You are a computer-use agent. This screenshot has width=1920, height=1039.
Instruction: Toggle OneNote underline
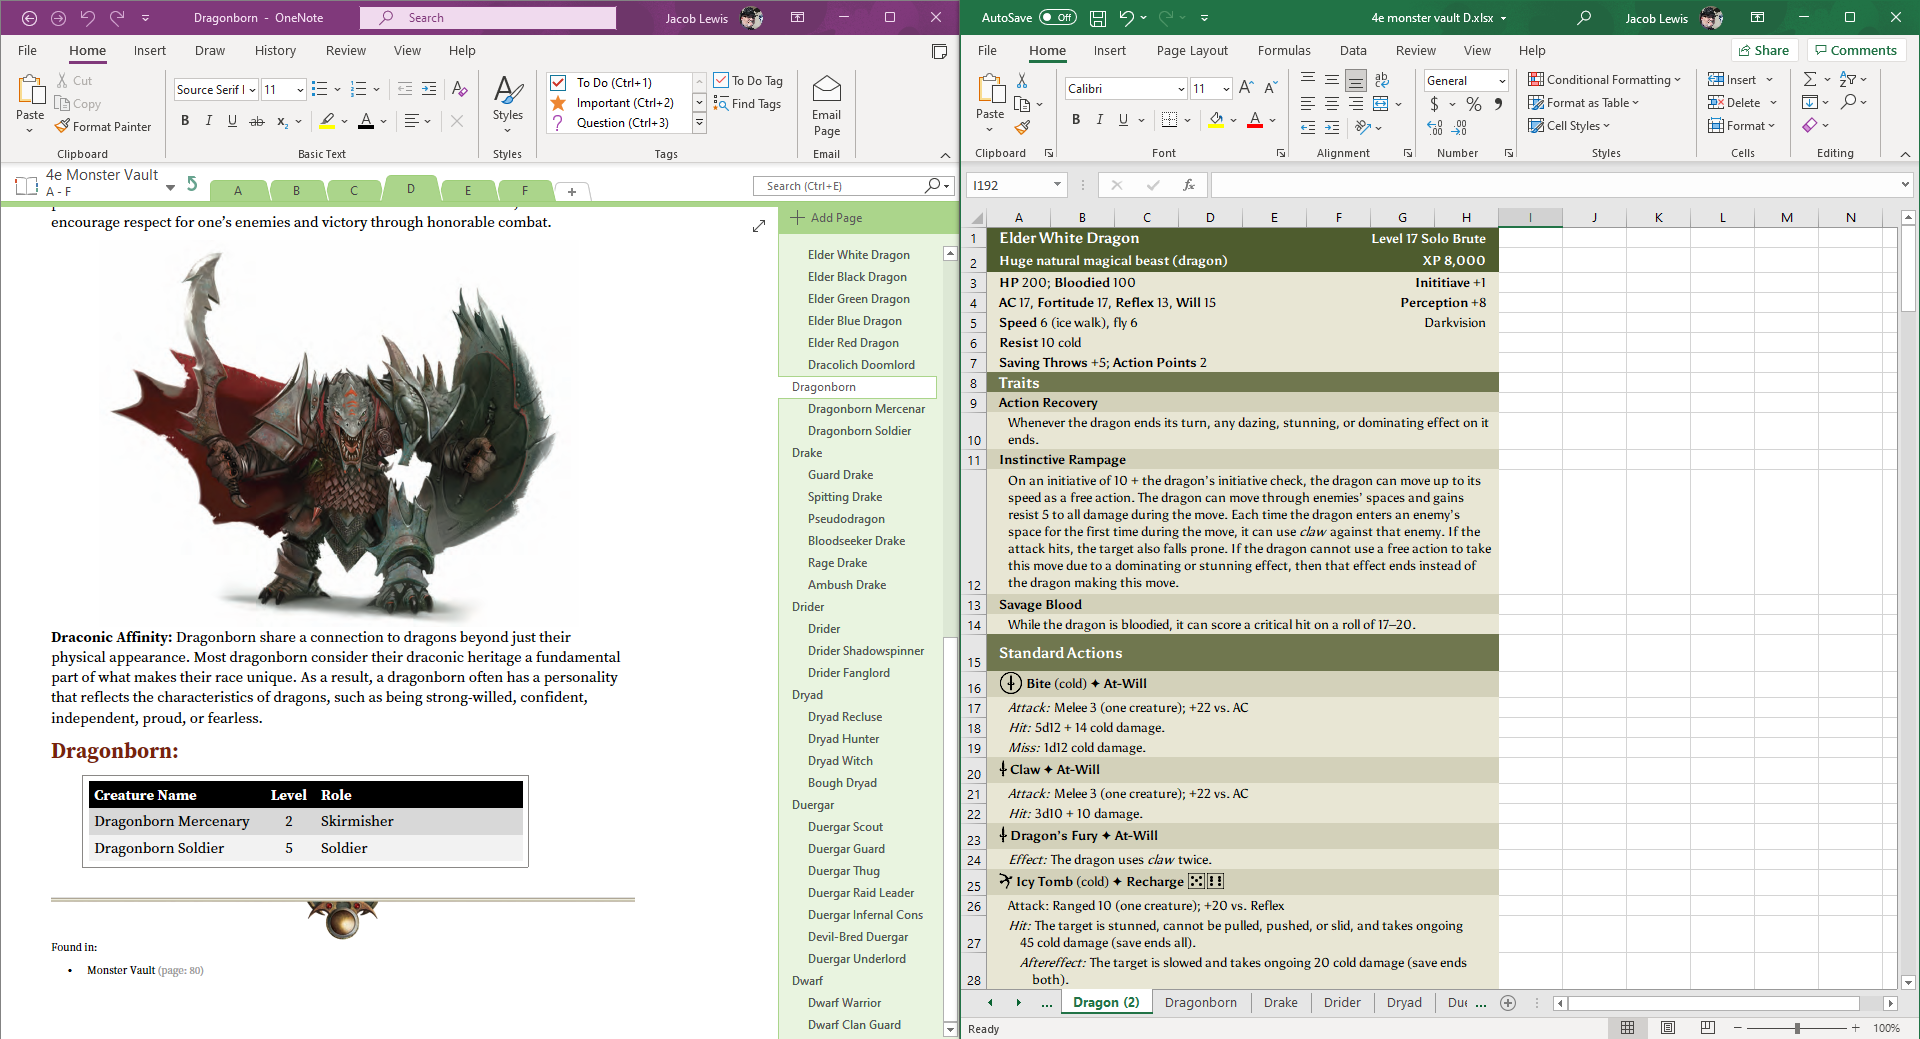[x=232, y=121]
